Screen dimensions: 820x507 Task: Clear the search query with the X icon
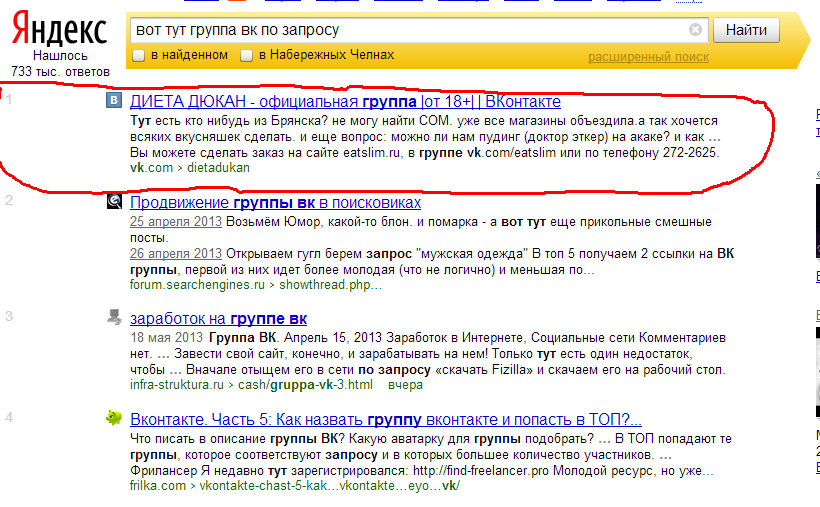tap(695, 30)
